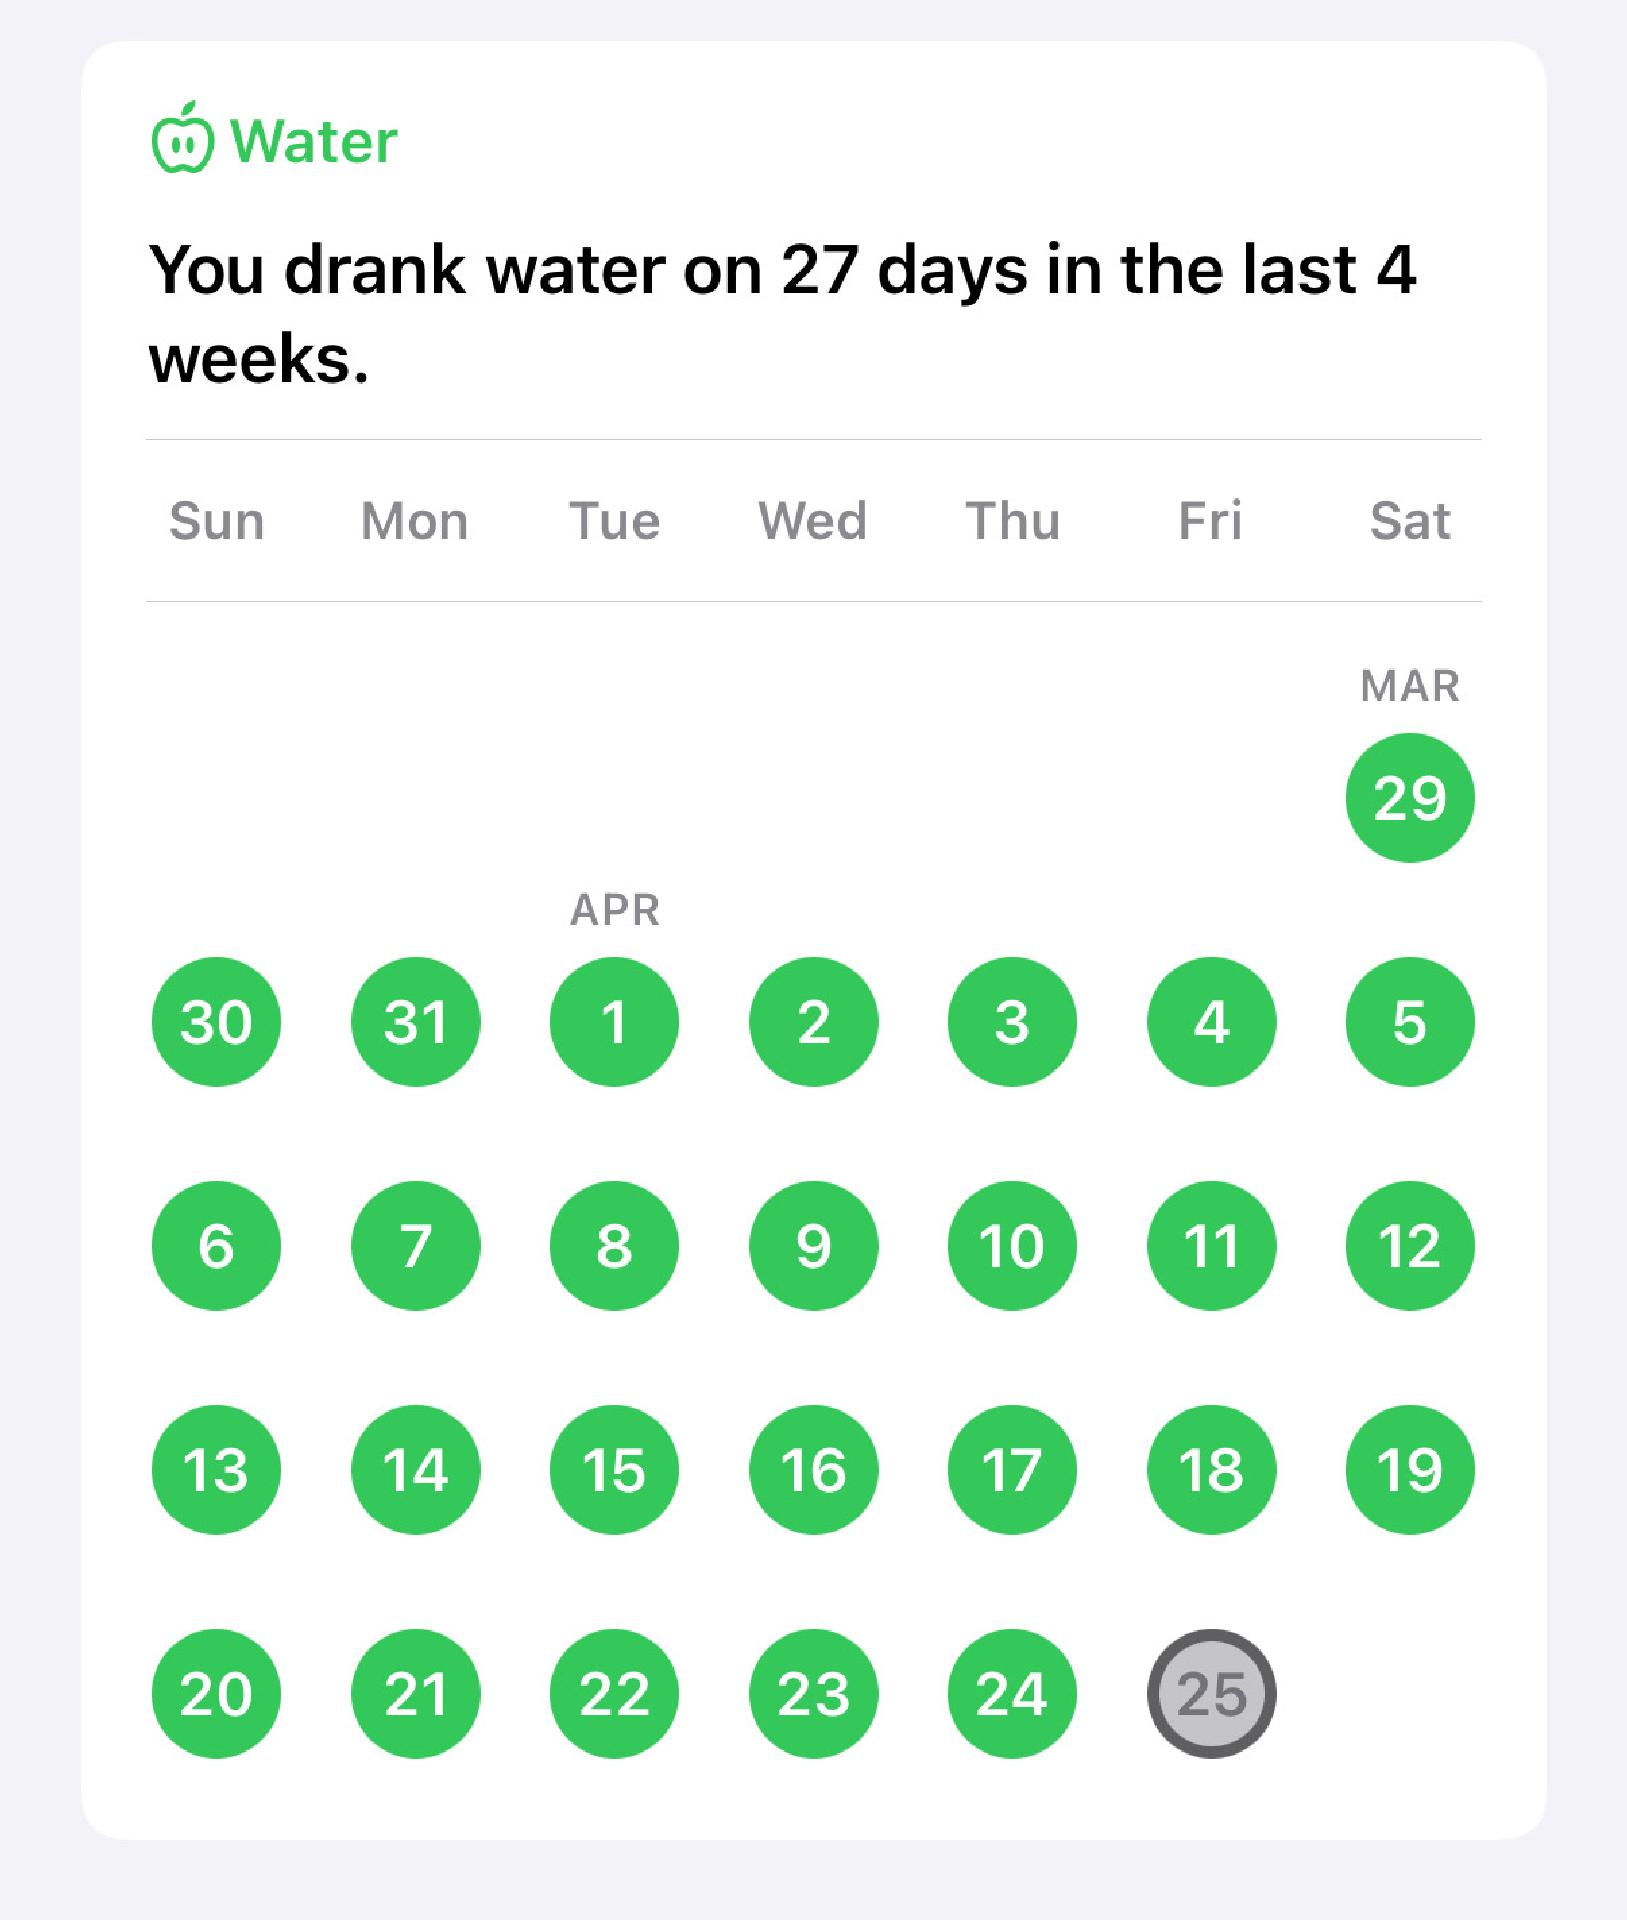This screenshot has height=1920, width=1627.
Task: Tap the day circle numbered 24
Action: tap(1012, 1694)
